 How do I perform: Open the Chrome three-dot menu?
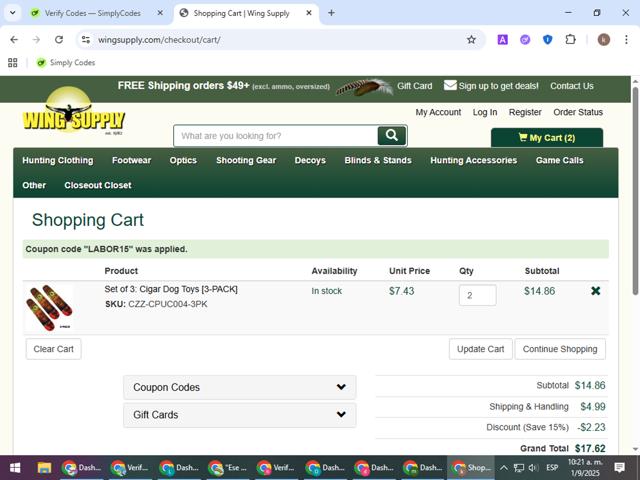pos(626,40)
